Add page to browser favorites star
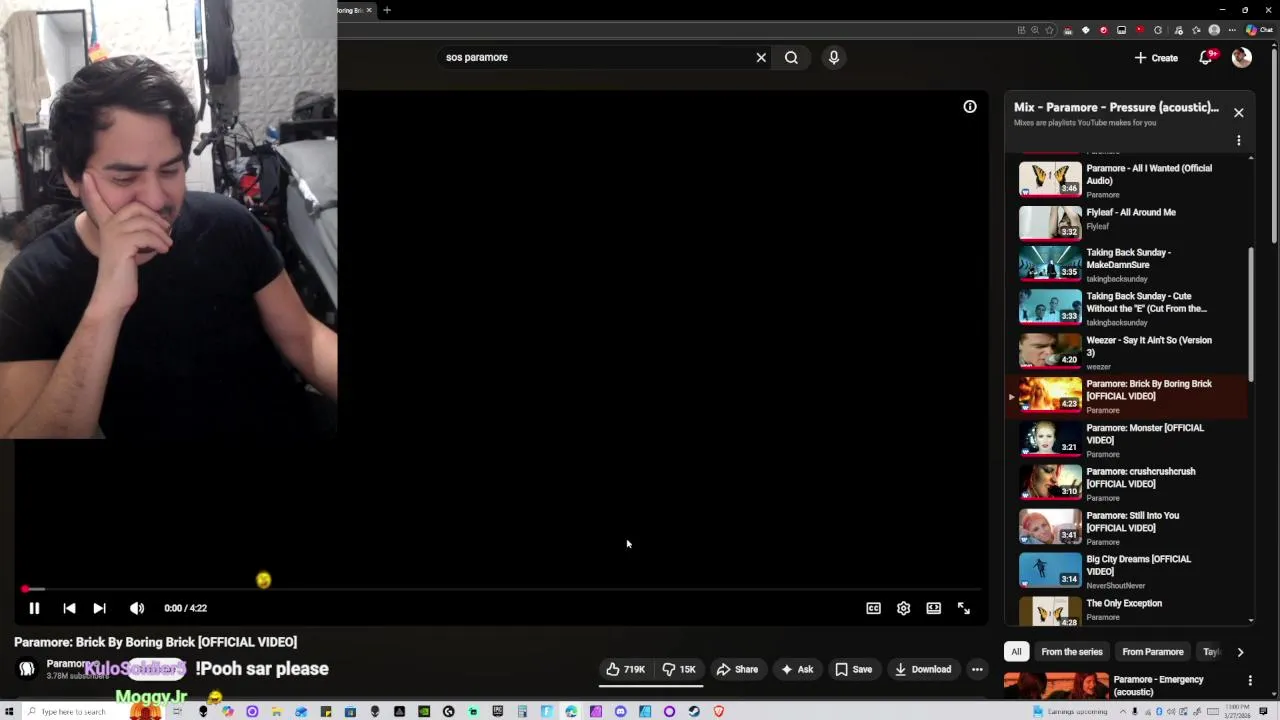Viewport: 1280px width, 720px height. tap(1049, 30)
